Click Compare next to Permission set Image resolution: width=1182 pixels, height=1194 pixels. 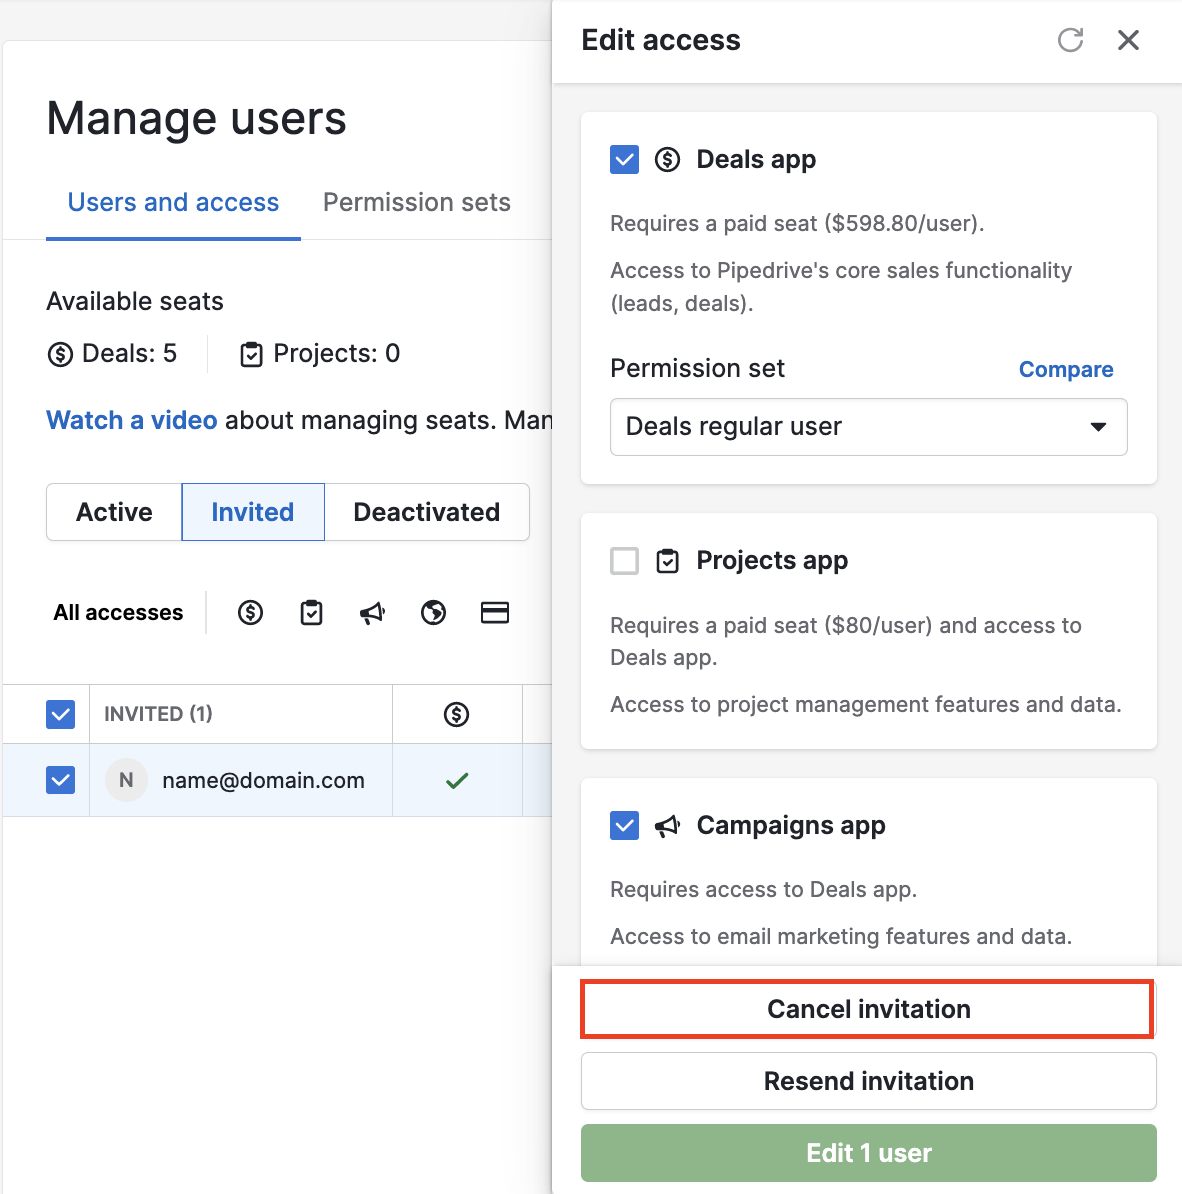[1066, 369]
